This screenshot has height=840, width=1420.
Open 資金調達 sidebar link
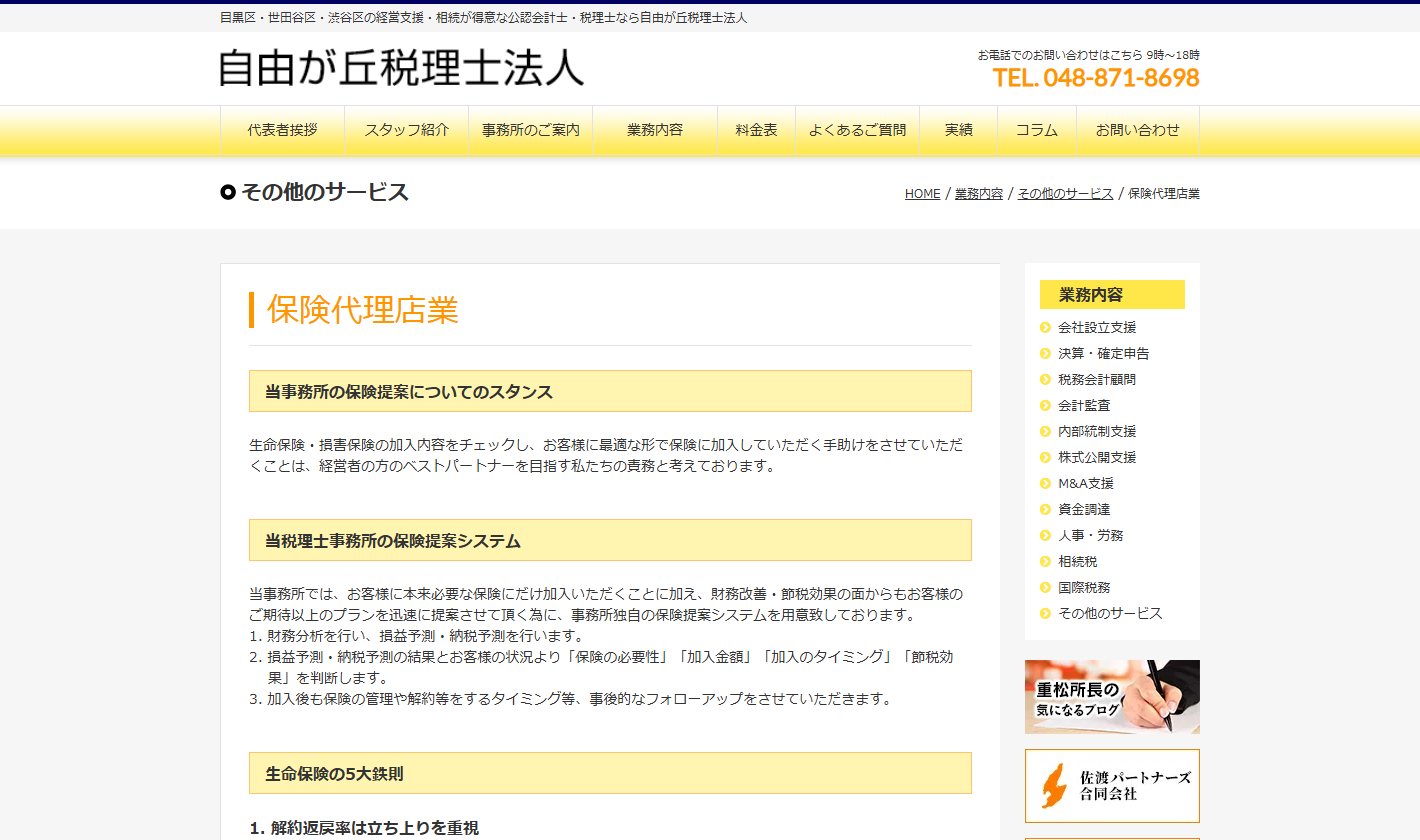(x=1084, y=509)
